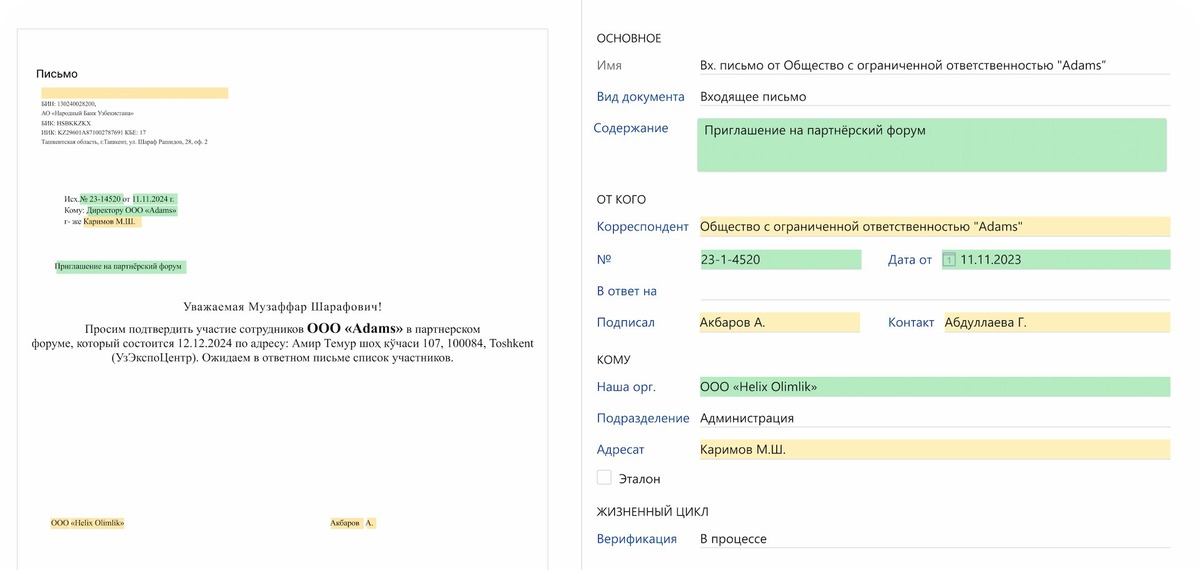1200x570 pixels.
Task: Focus the empty В ответ на field
Action: pyautogui.click(x=934, y=291)
